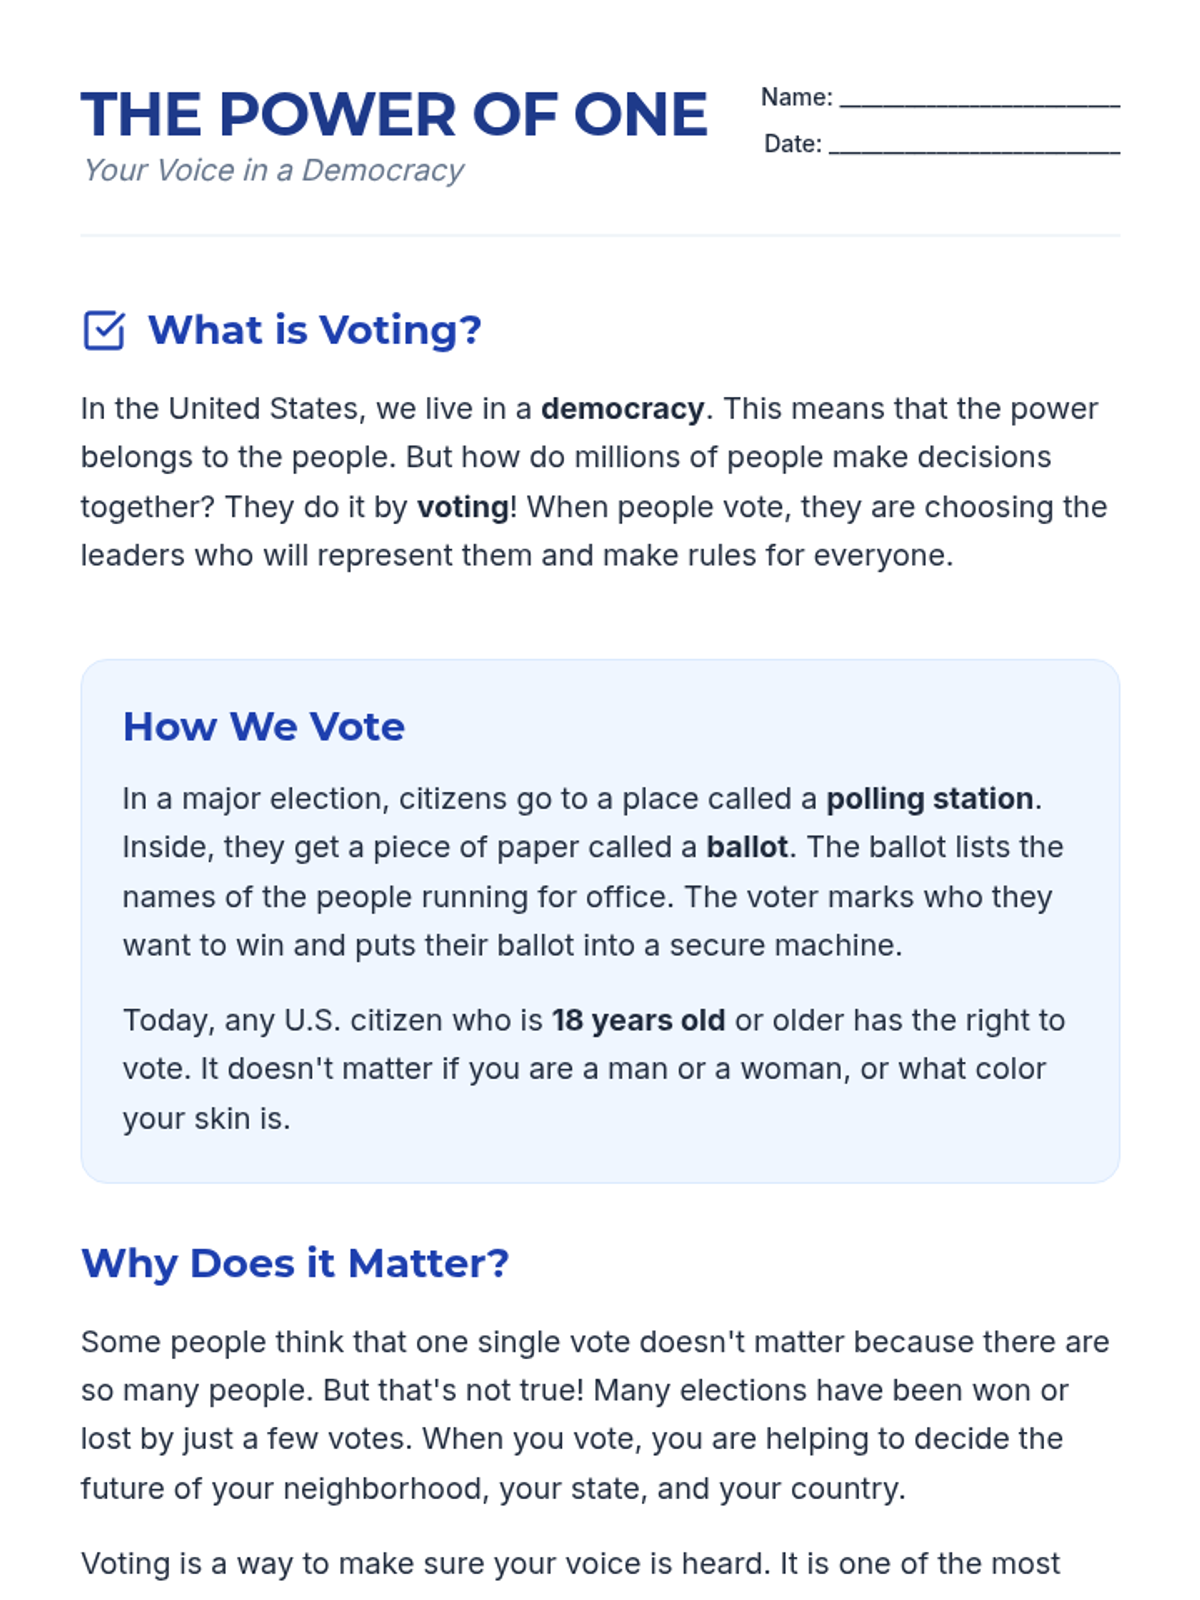Click the How We Vote heading

pos(264,727)
